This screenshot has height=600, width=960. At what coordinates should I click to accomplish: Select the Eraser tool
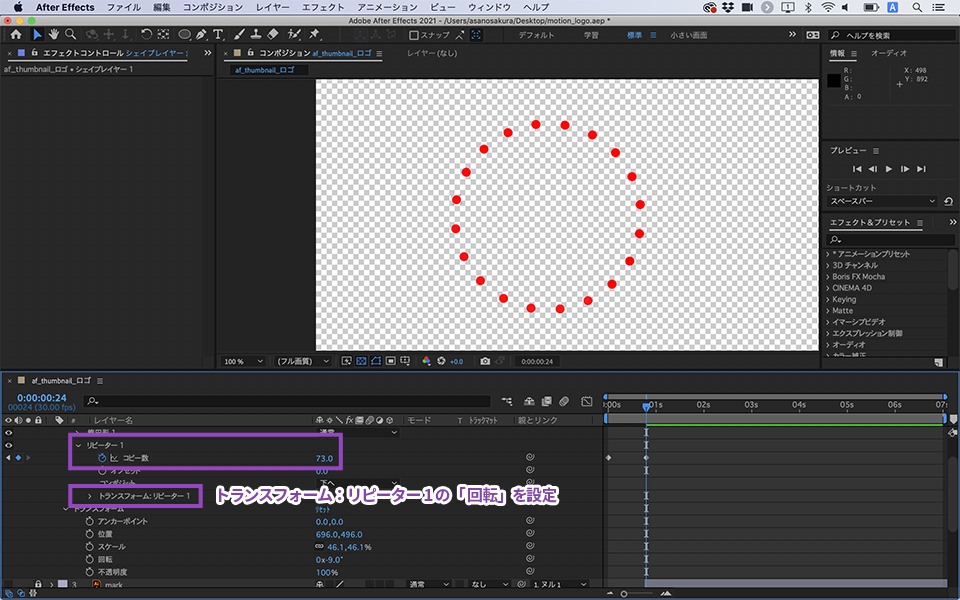[x=273, y=35]
